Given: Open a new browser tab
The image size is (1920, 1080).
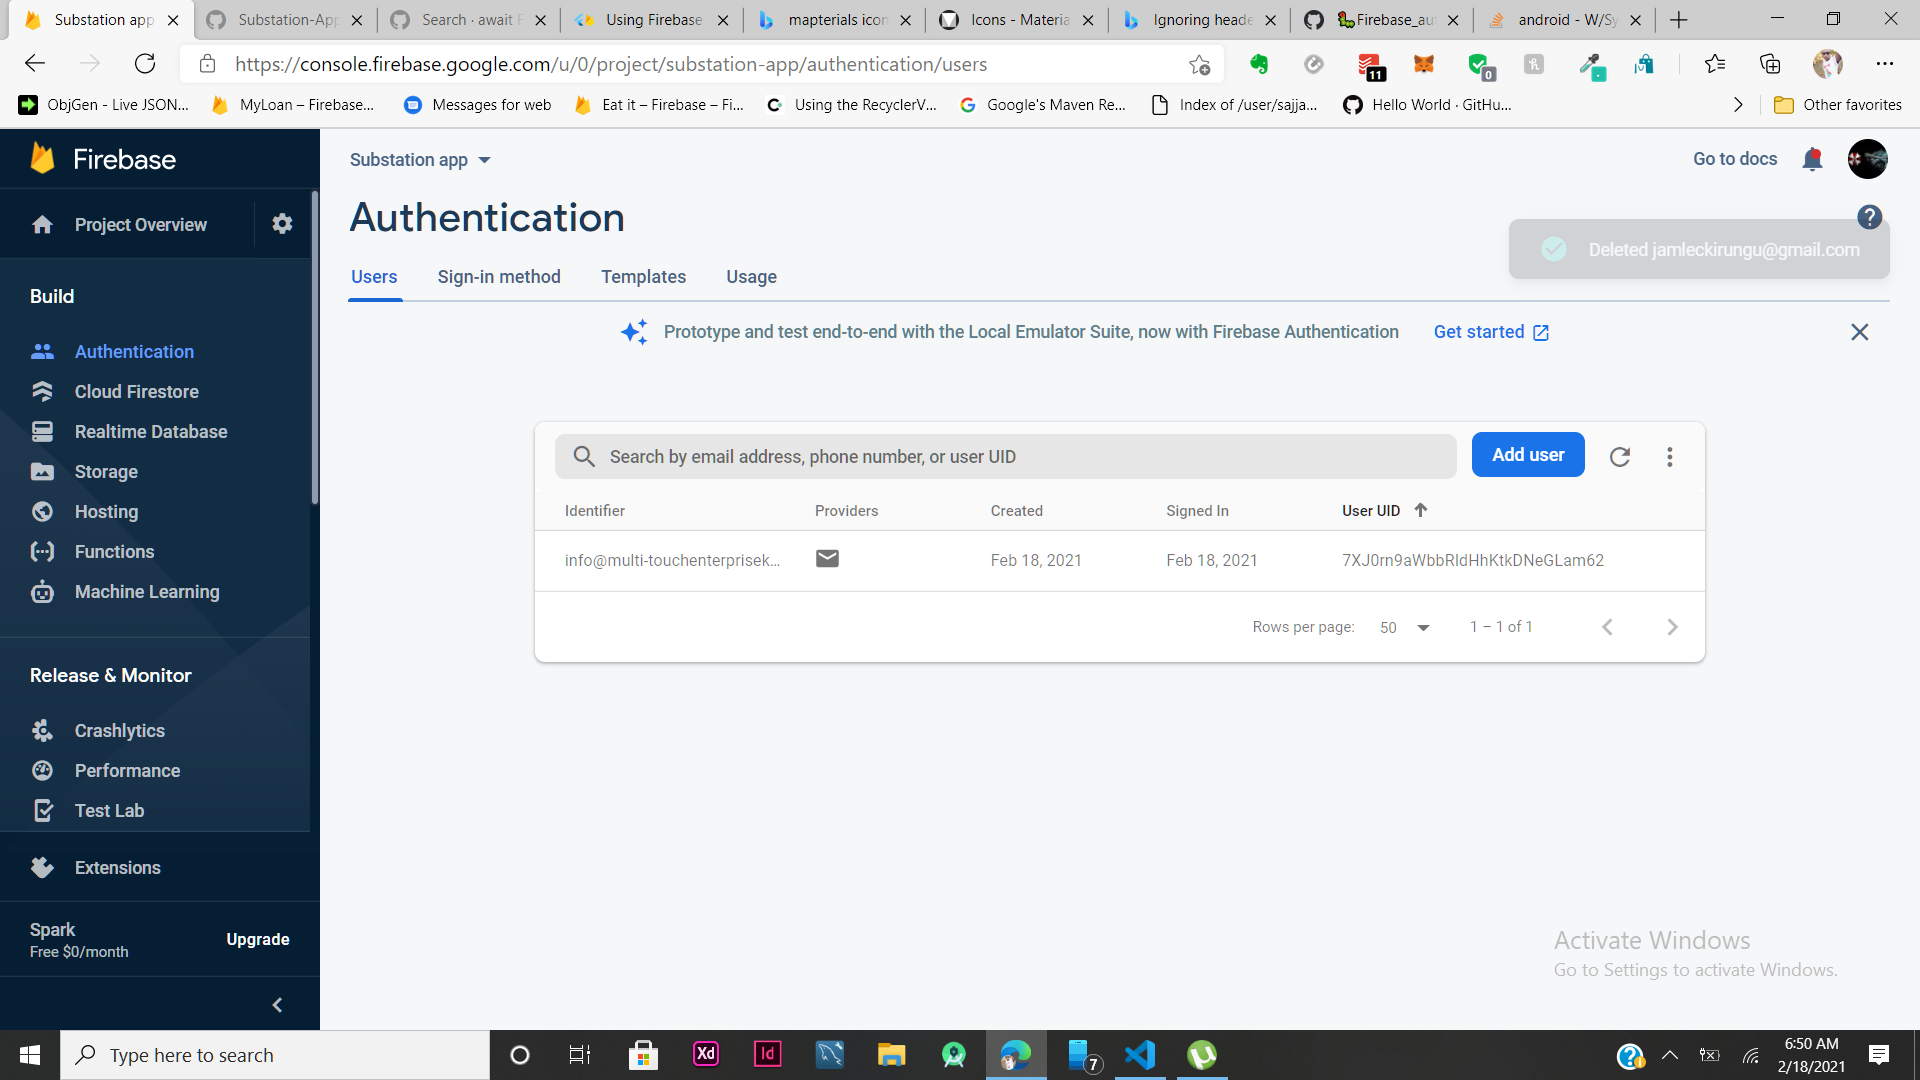Looking at the screenshot, I should point(1679,20).
